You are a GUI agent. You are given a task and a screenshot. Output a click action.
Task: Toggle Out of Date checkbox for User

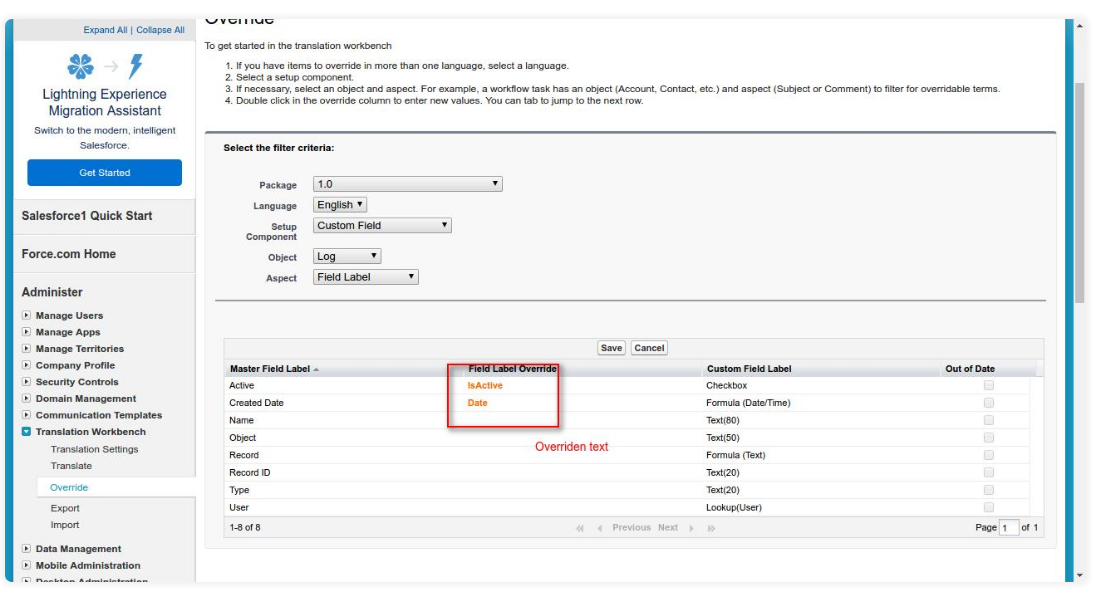tap(989, 507)
